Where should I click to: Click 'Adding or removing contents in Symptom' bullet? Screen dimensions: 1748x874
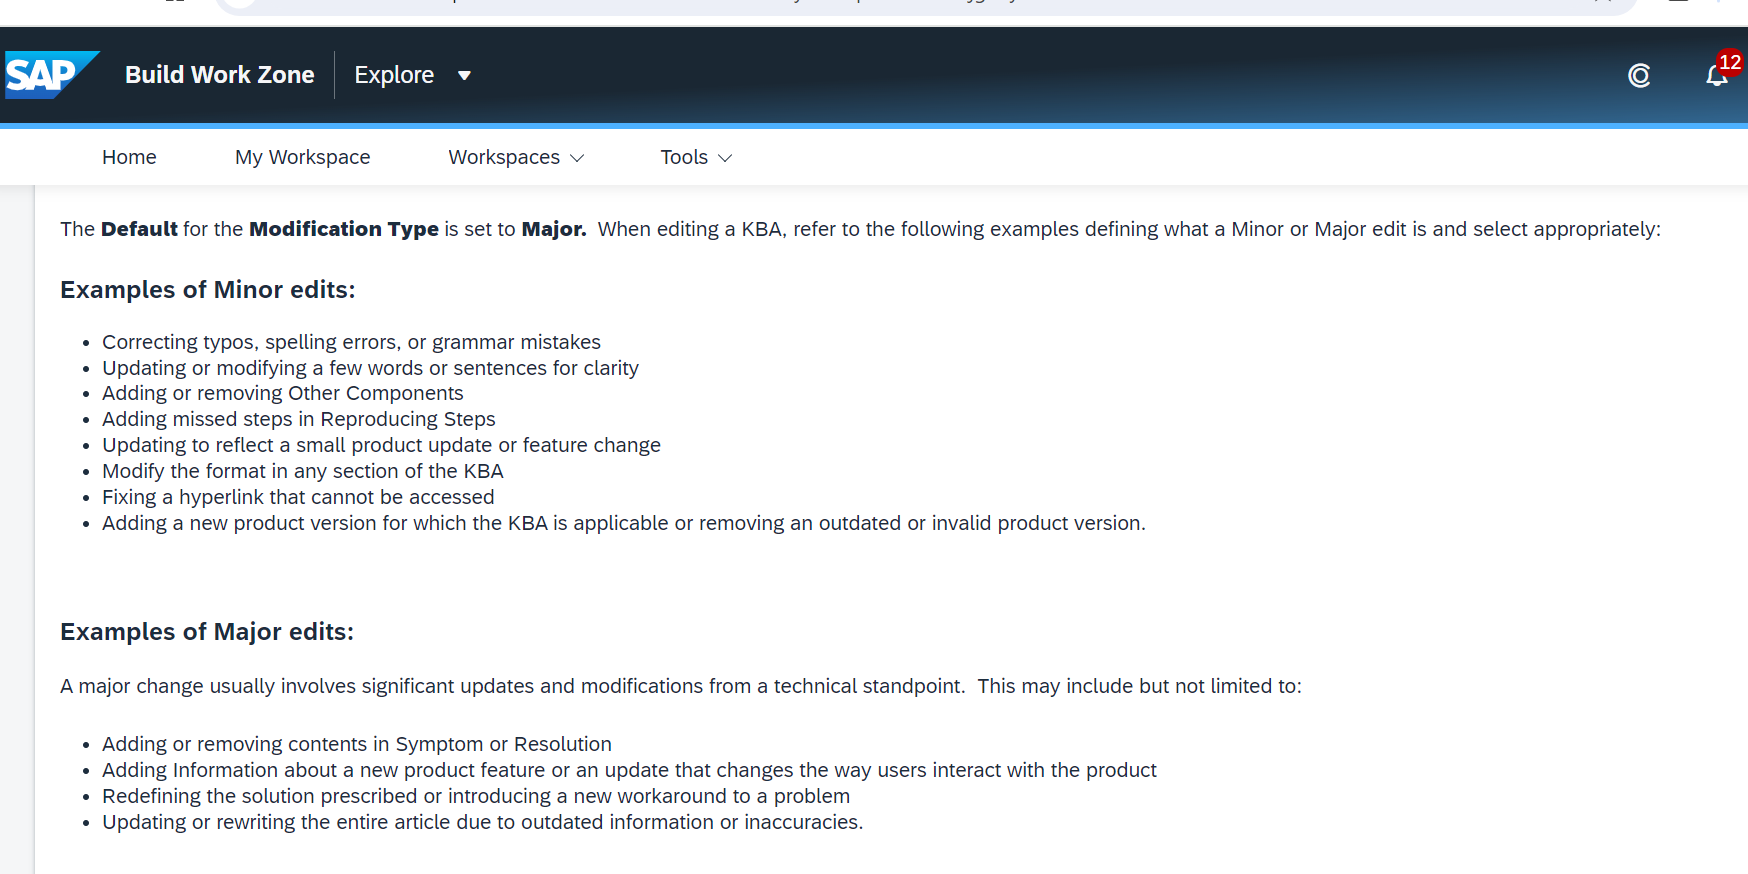point(357,744)
